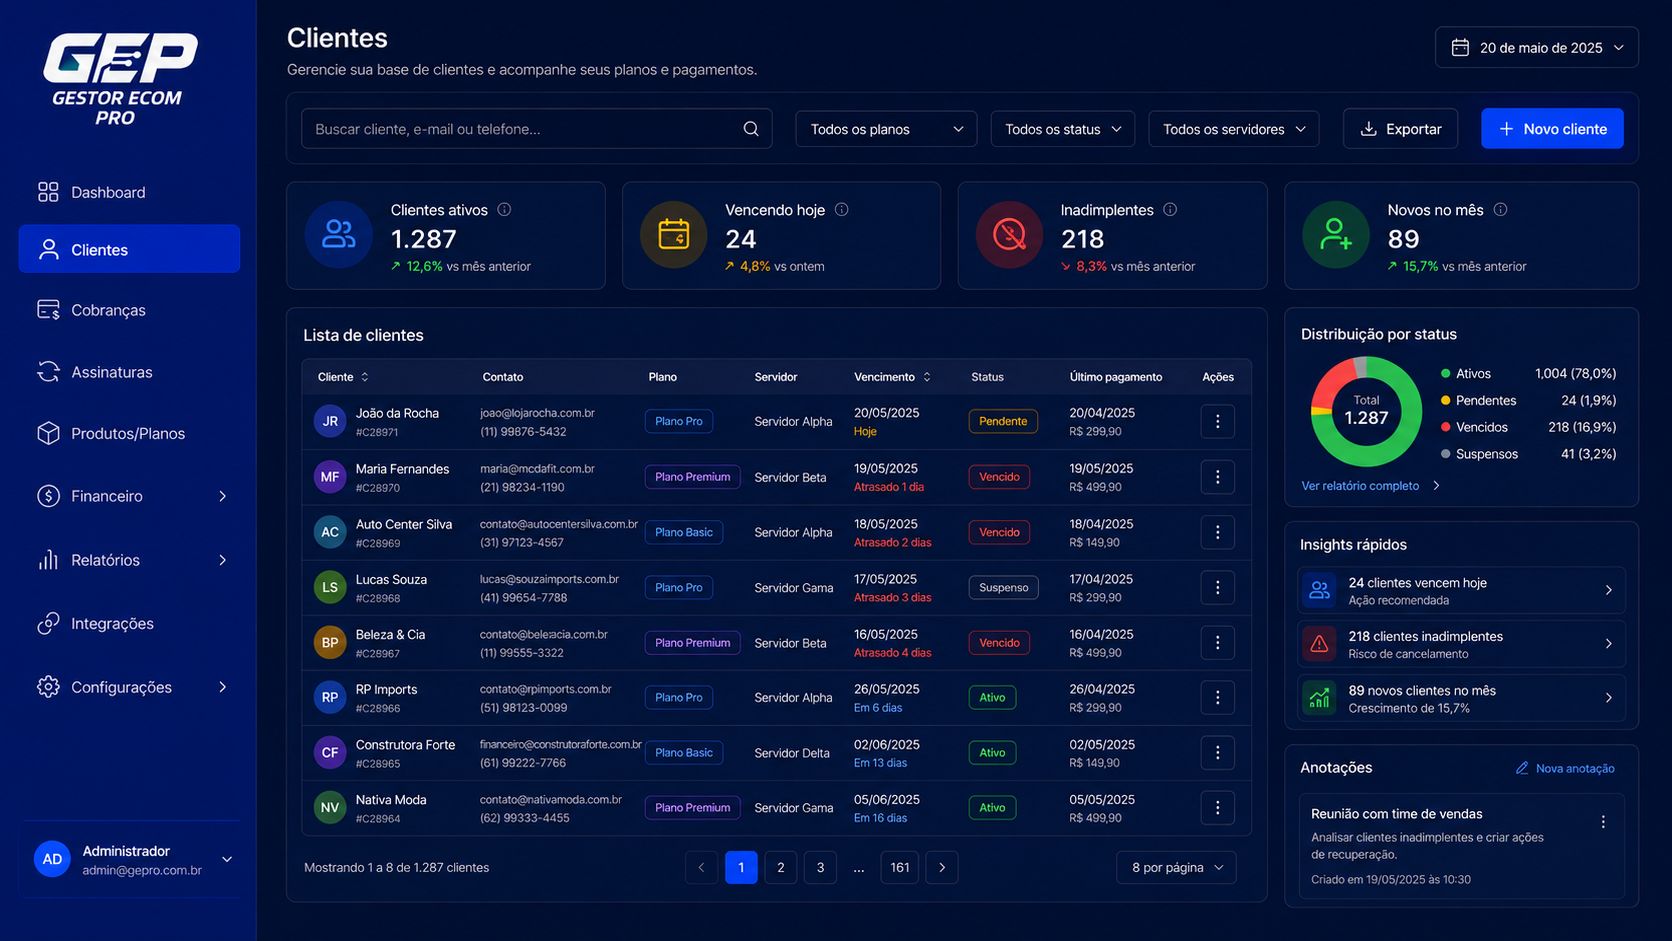Select Clientes in the sidebar
Image resolution: width=1672 pixels, height=941 pixels.
pos(129,249)
